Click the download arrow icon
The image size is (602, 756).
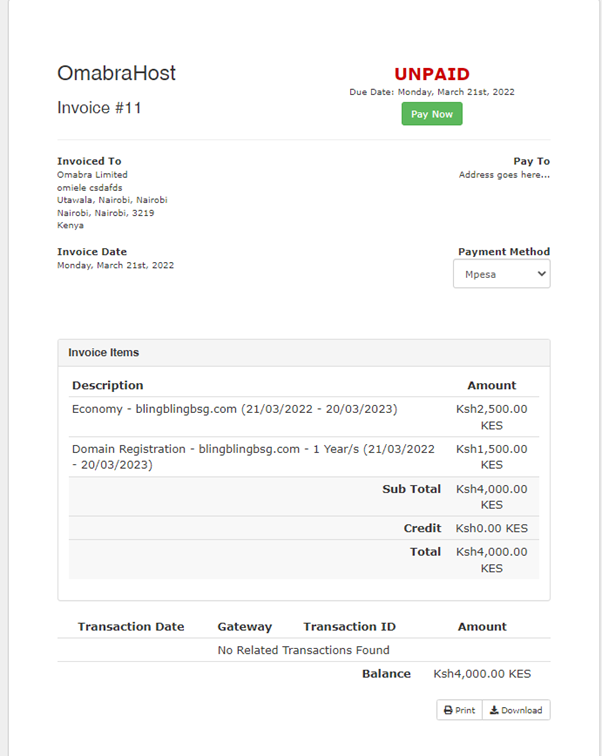pos(494,710)
